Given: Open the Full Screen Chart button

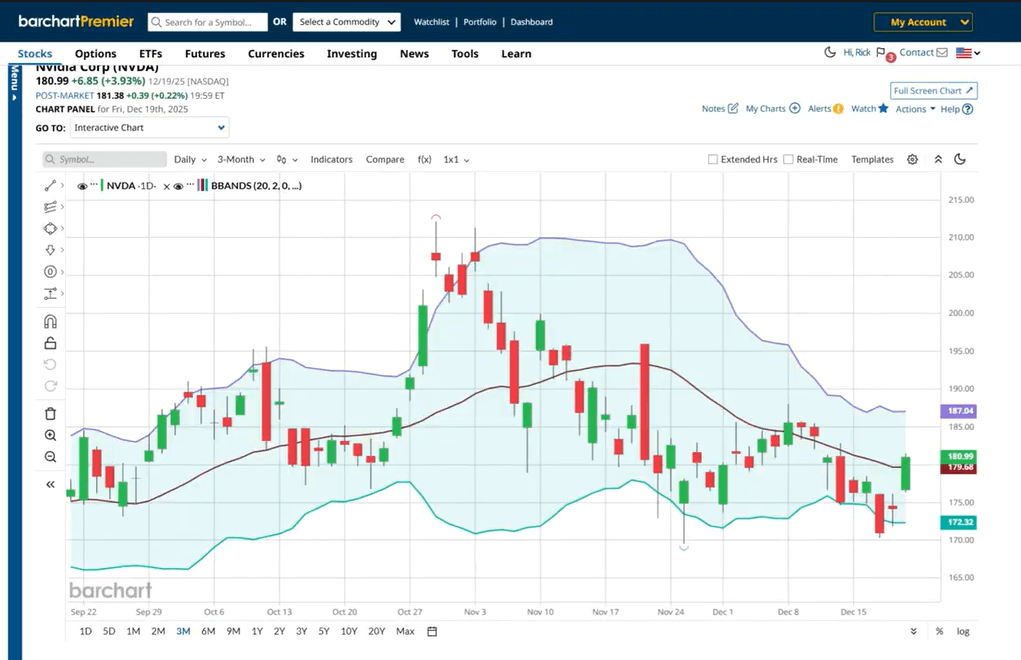Looking at the screenshot, I should (x=933, y=89).
